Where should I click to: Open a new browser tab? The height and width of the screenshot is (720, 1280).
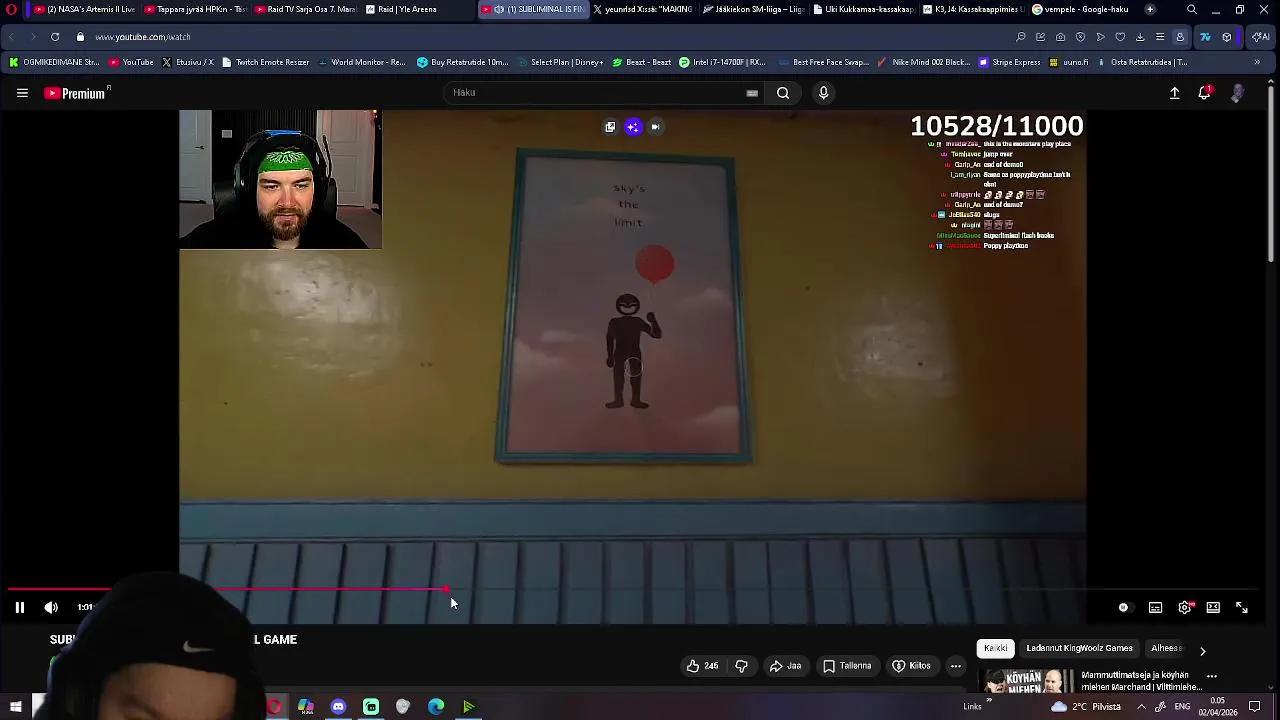[x=1150, y=9]
